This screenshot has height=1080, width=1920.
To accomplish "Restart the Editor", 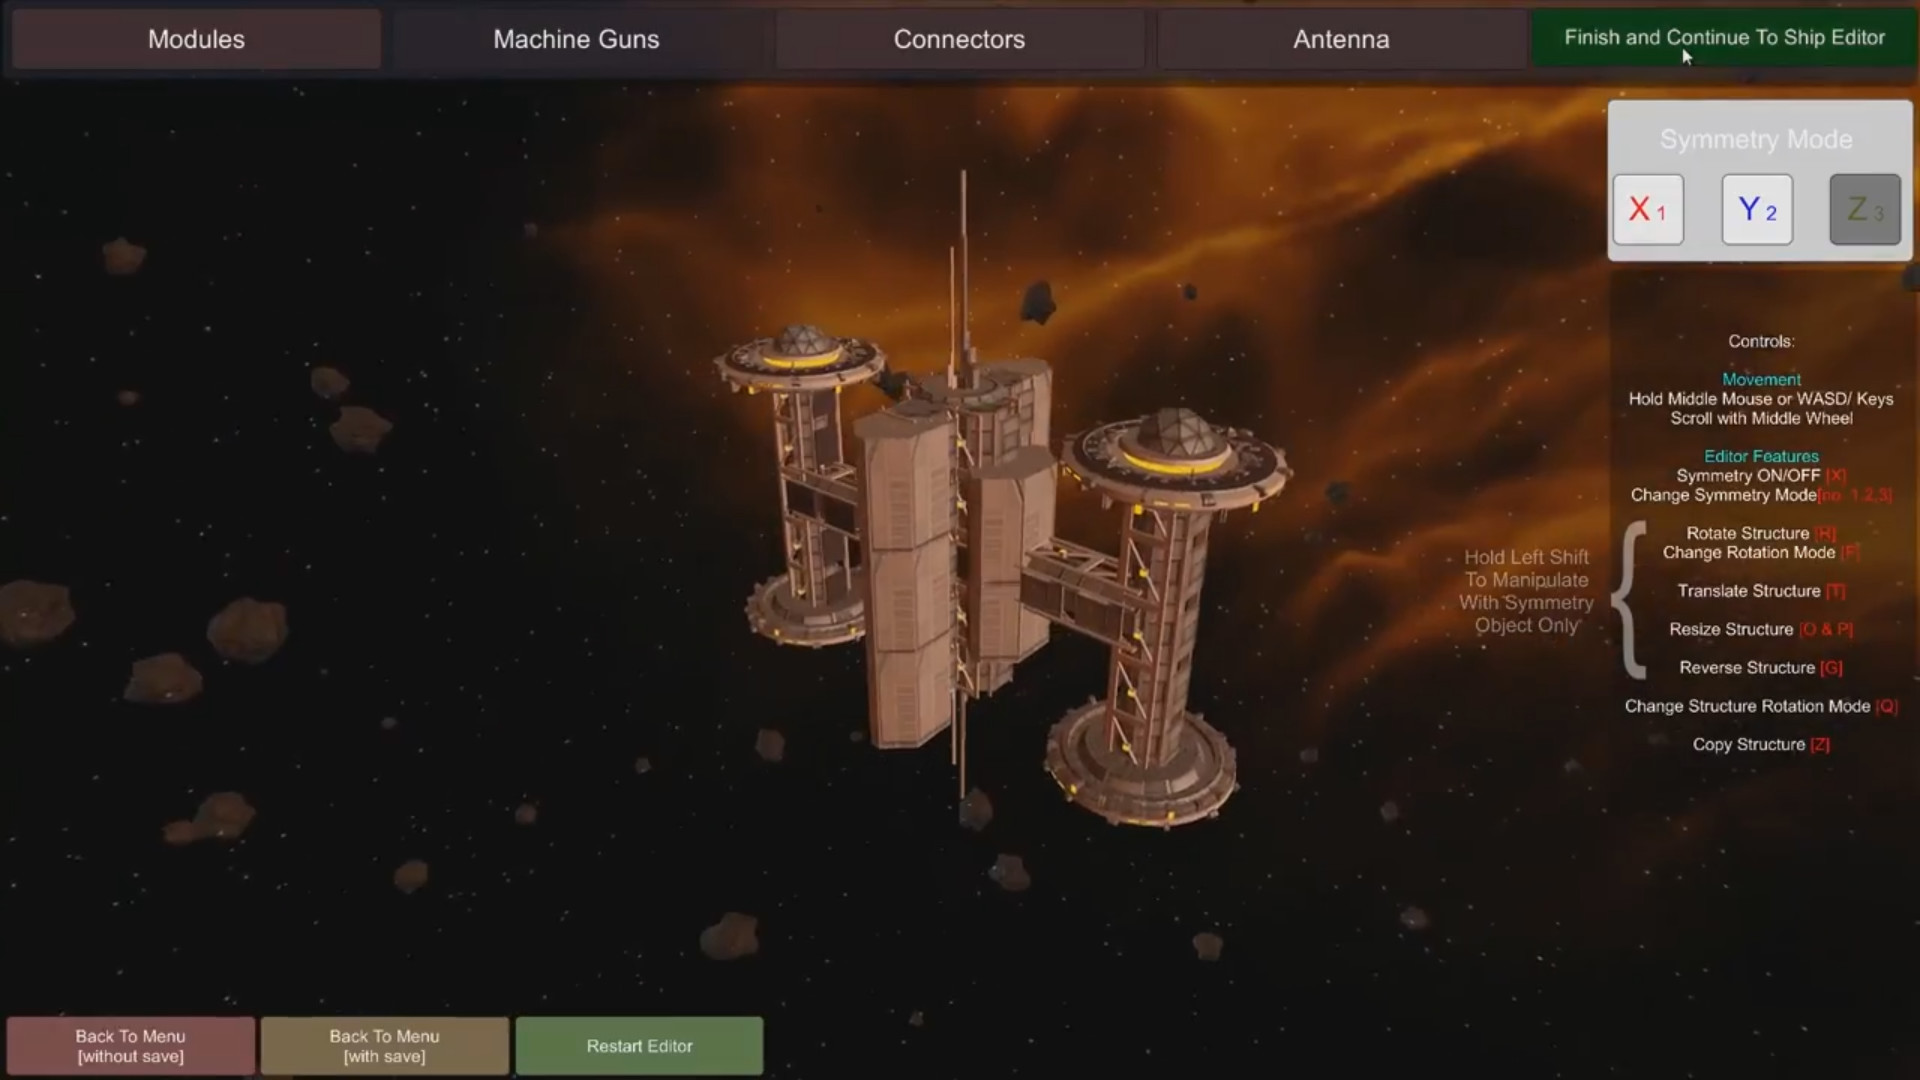I will (640, 1046).
